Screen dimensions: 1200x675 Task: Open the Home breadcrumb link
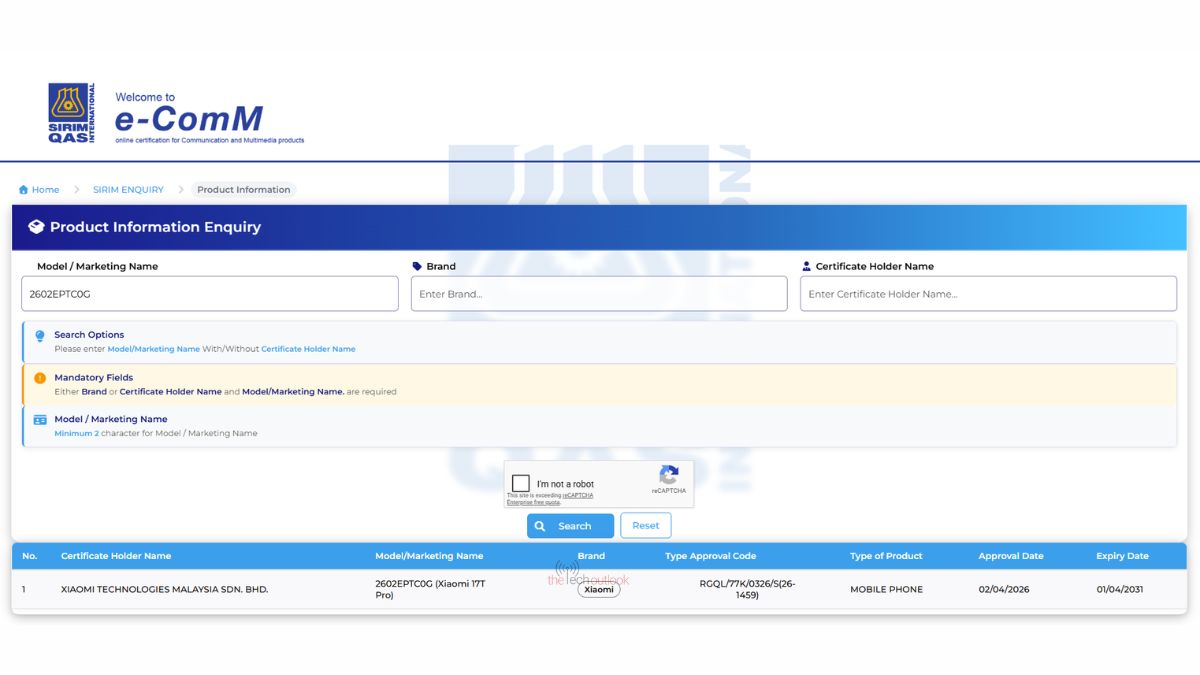tap(45, 190)
